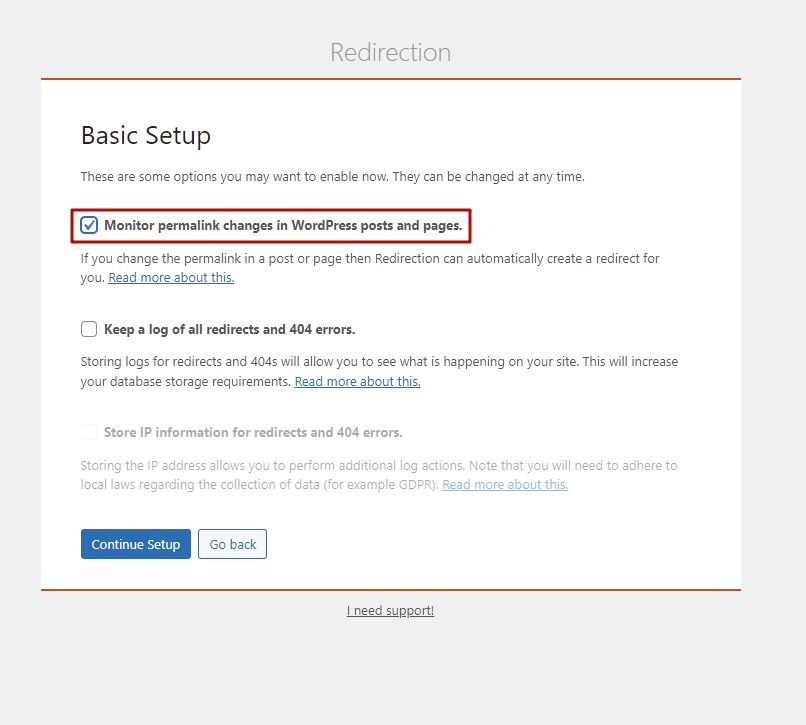Return to the previous setup step
The width and height of the screenshot is (806, 725).
[x=232, y=544]
